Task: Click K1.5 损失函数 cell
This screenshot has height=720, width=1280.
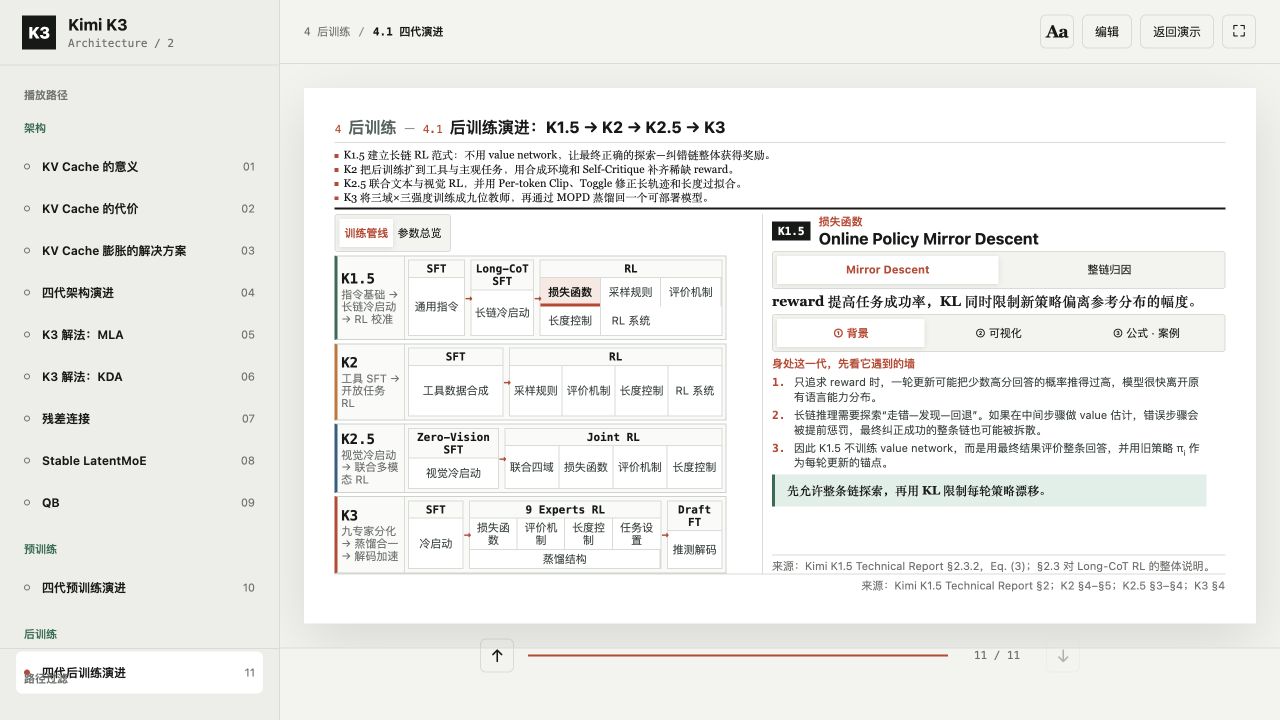Action: click(x=570, y=292)
